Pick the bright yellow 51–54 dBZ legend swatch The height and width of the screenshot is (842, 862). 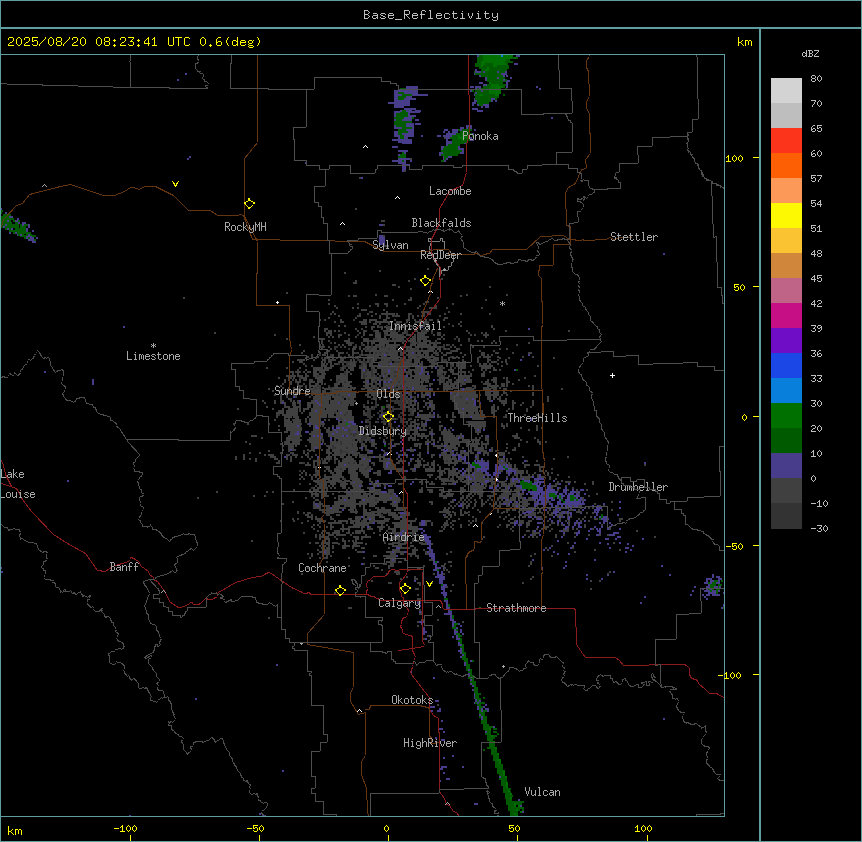786,215
